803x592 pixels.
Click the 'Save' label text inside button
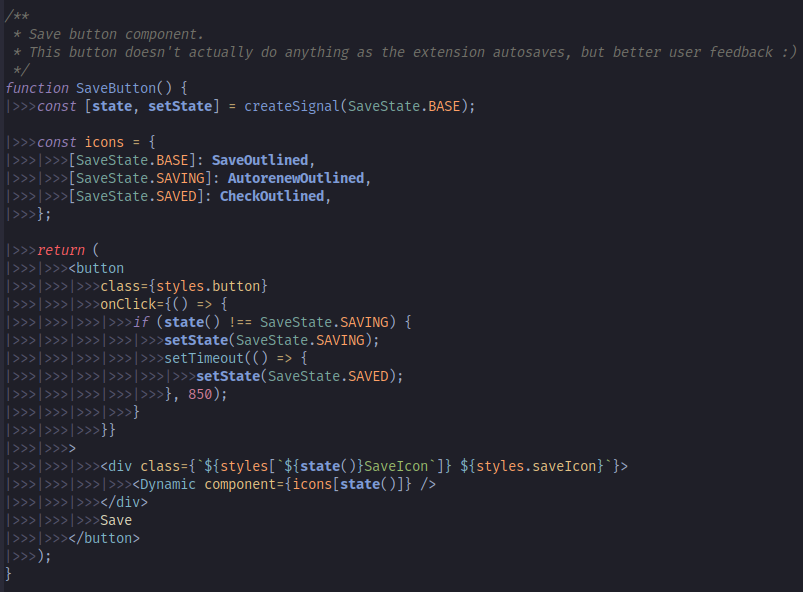116,520
